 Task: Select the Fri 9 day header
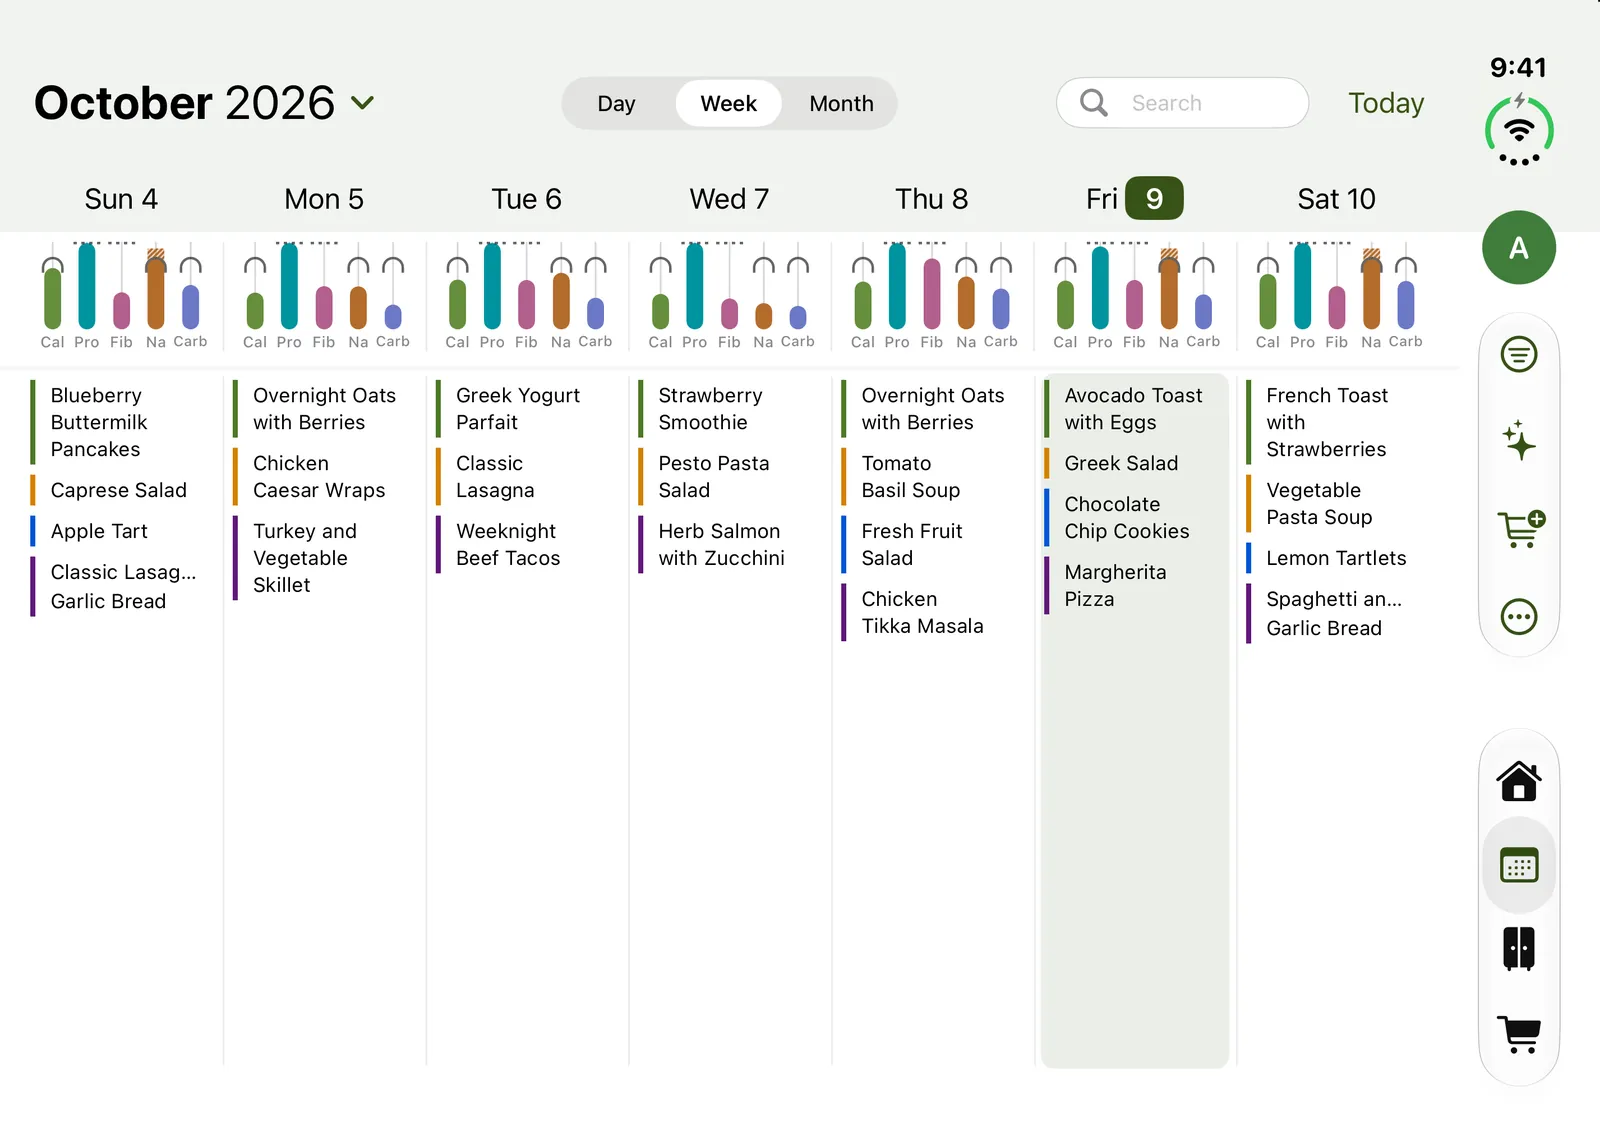[1134, 198]
